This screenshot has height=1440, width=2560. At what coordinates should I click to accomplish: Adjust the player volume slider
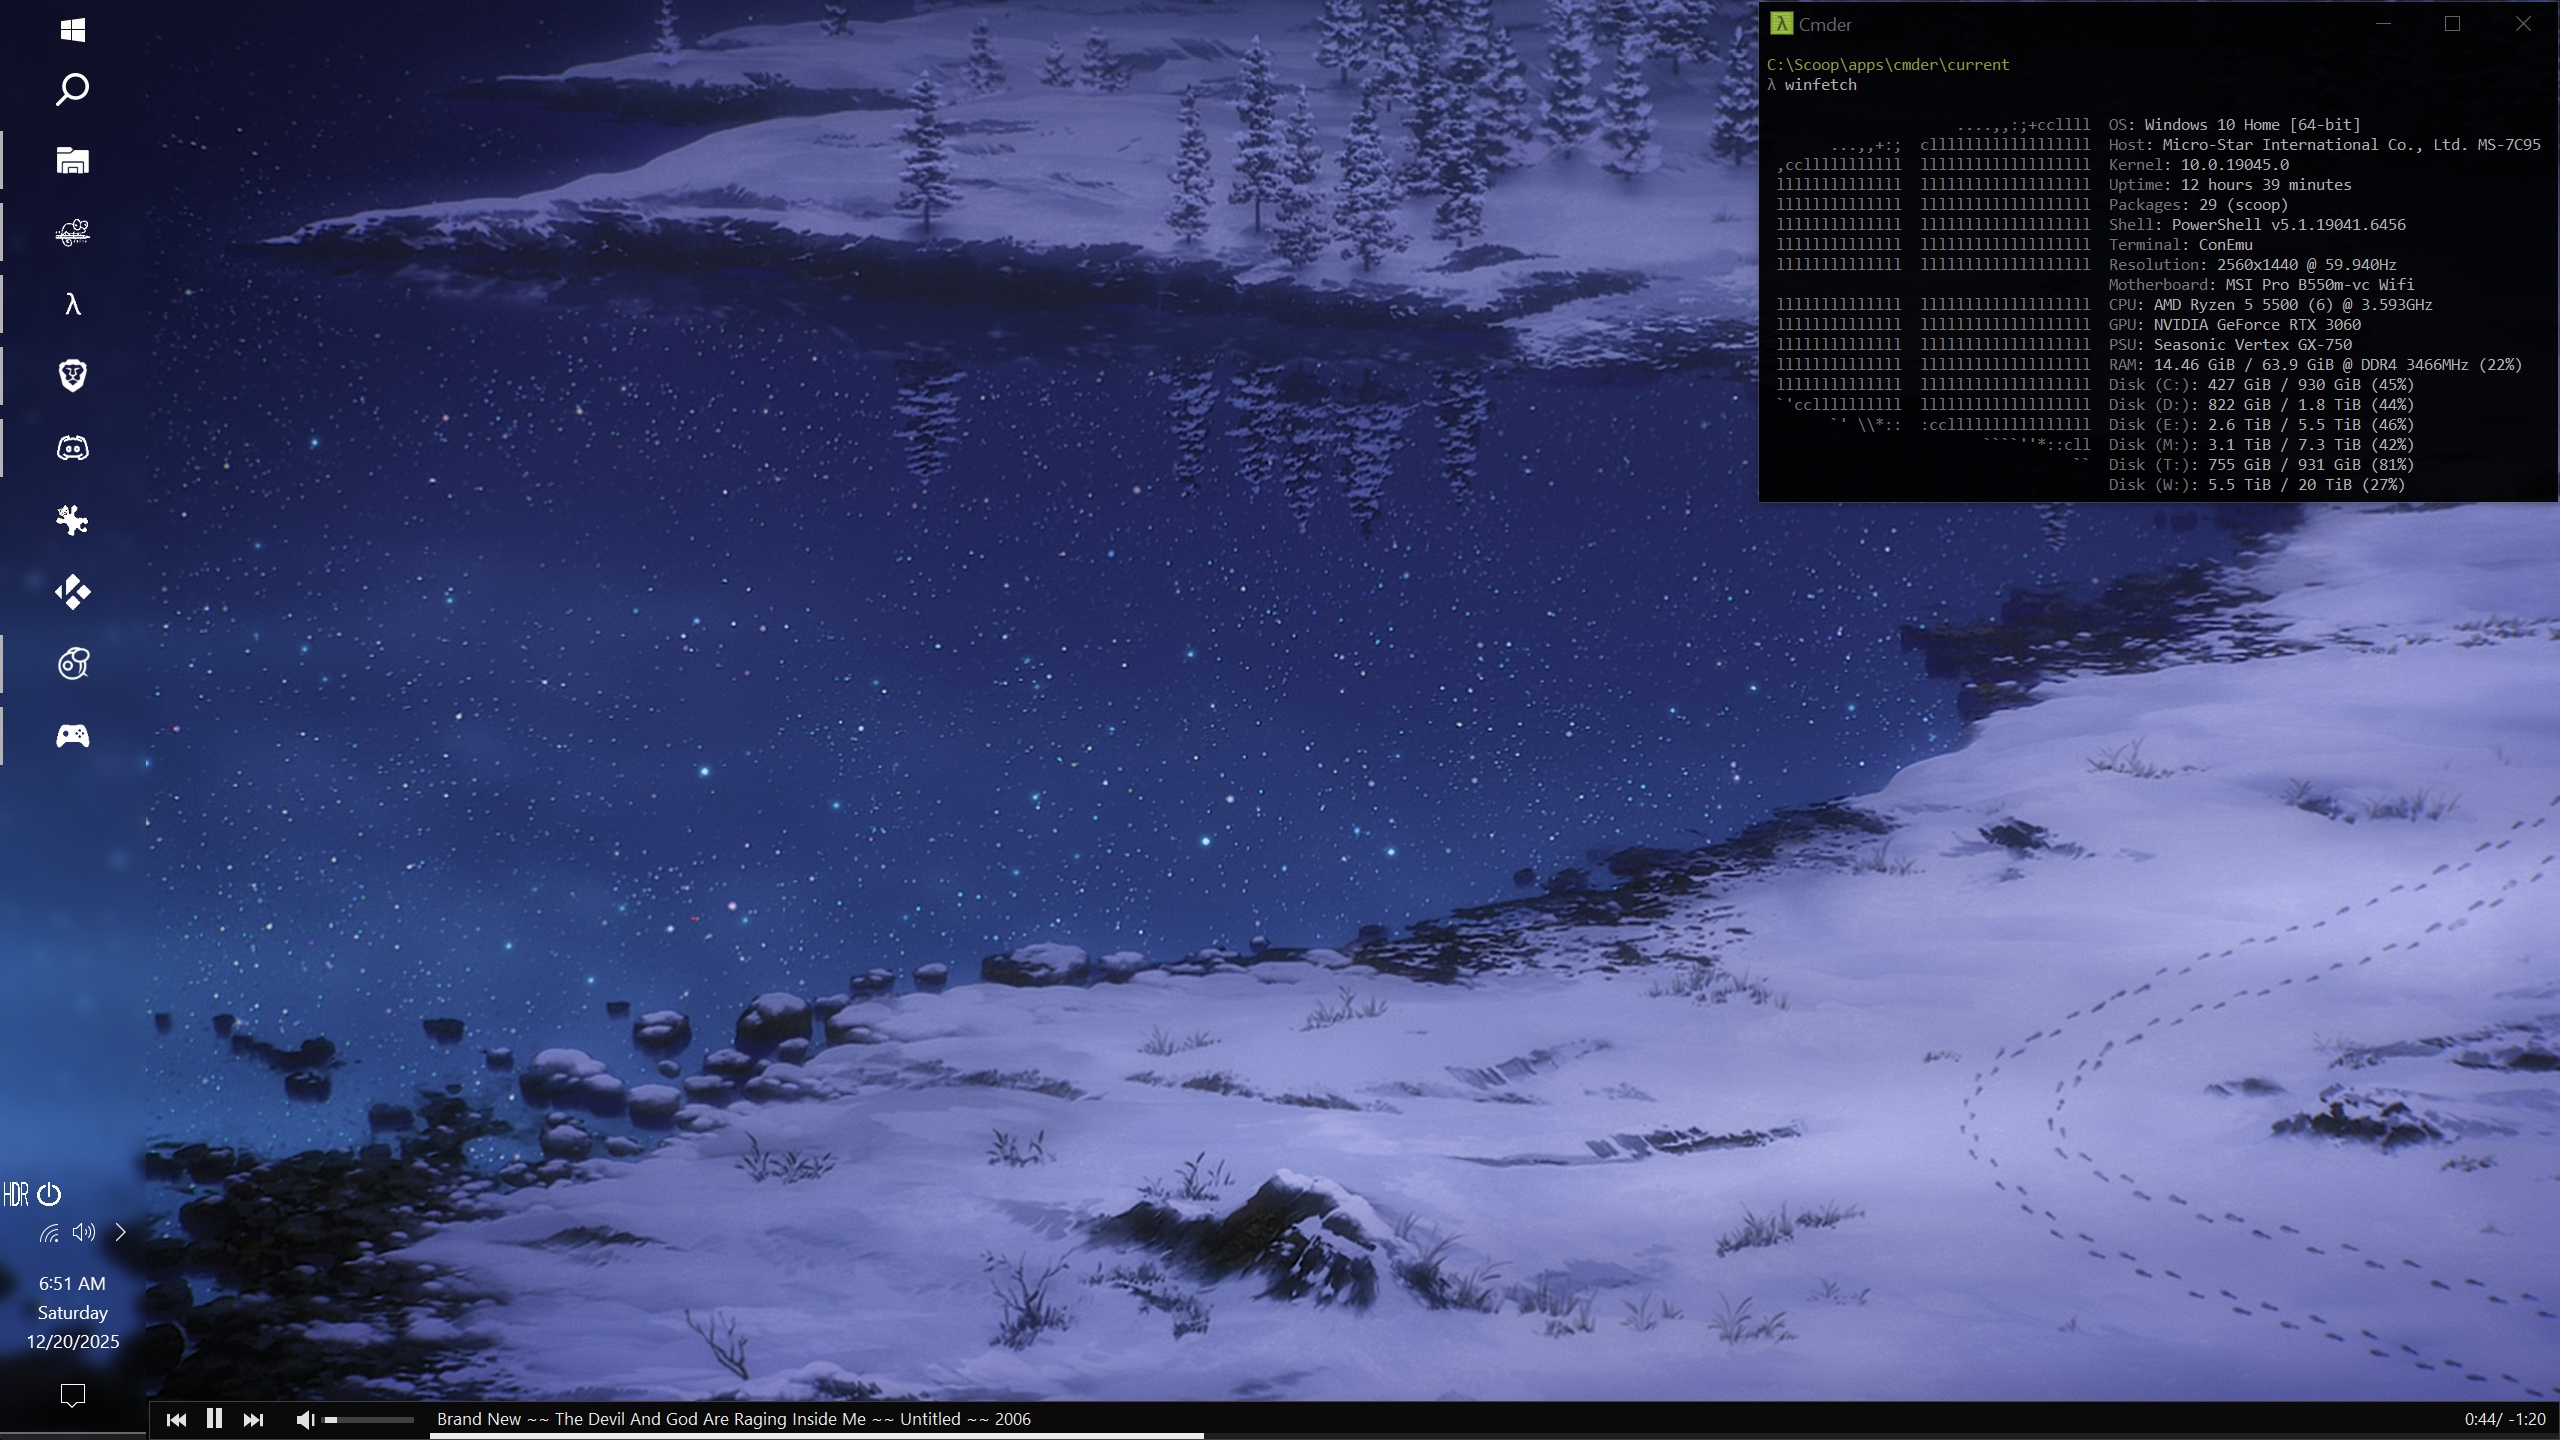(369, 1420)
